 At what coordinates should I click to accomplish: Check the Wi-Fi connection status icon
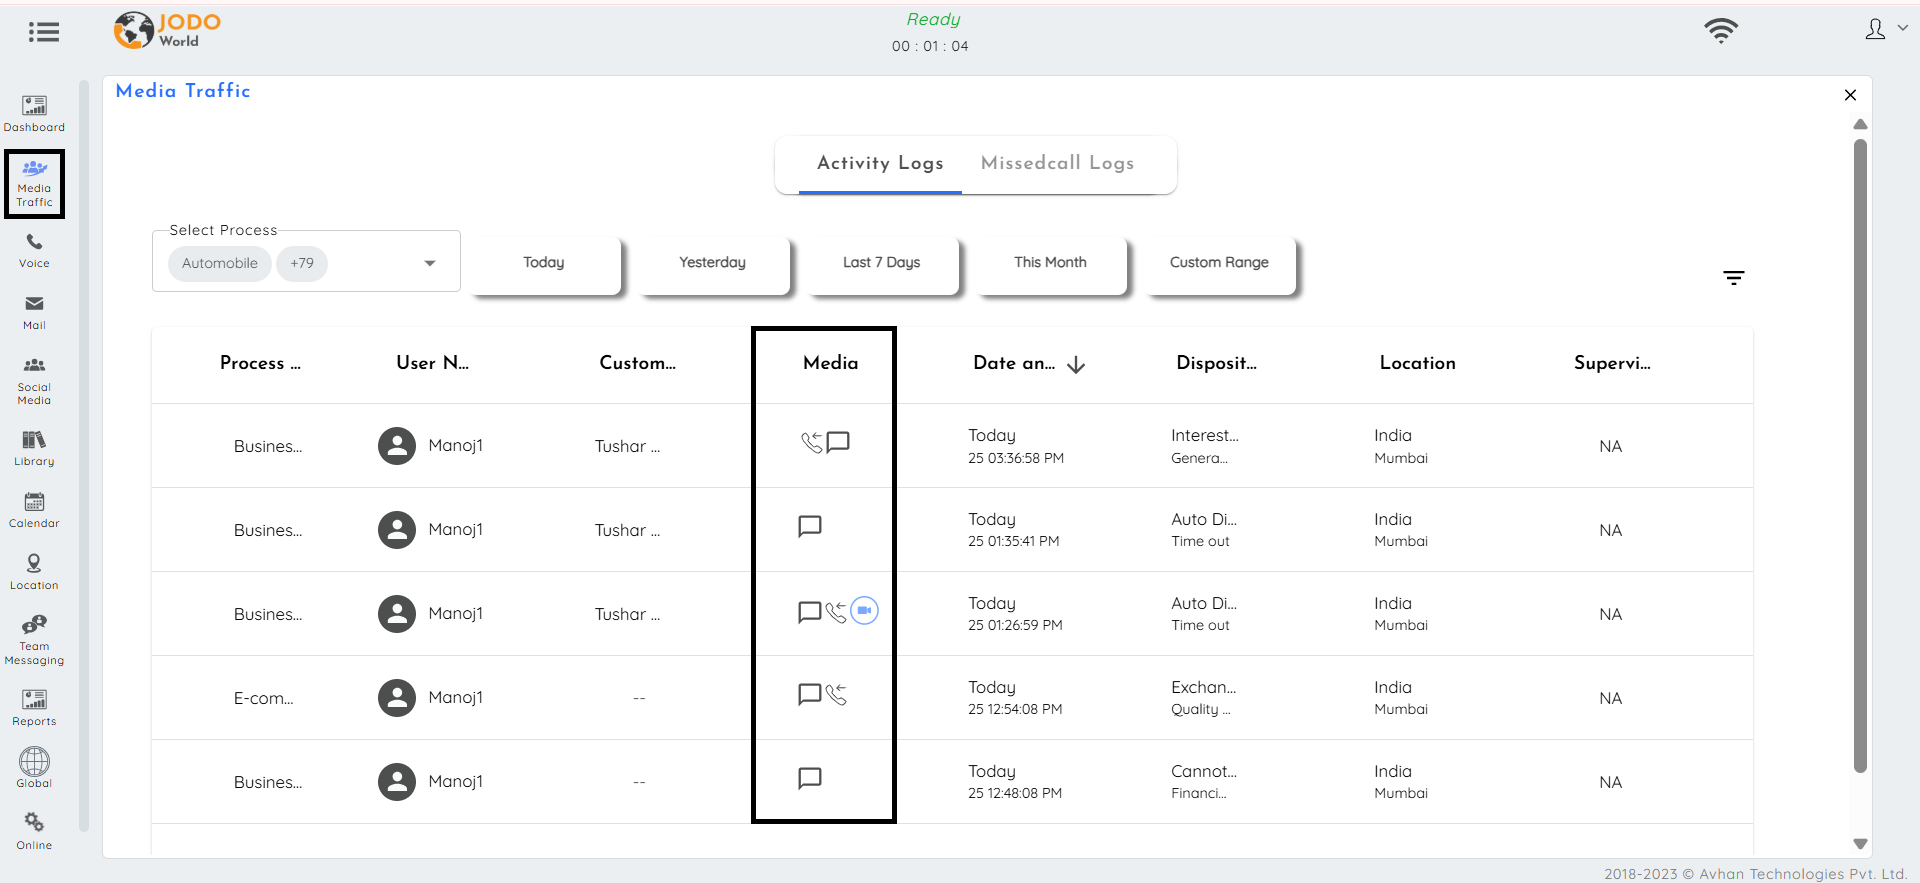tap(1721, 30)
